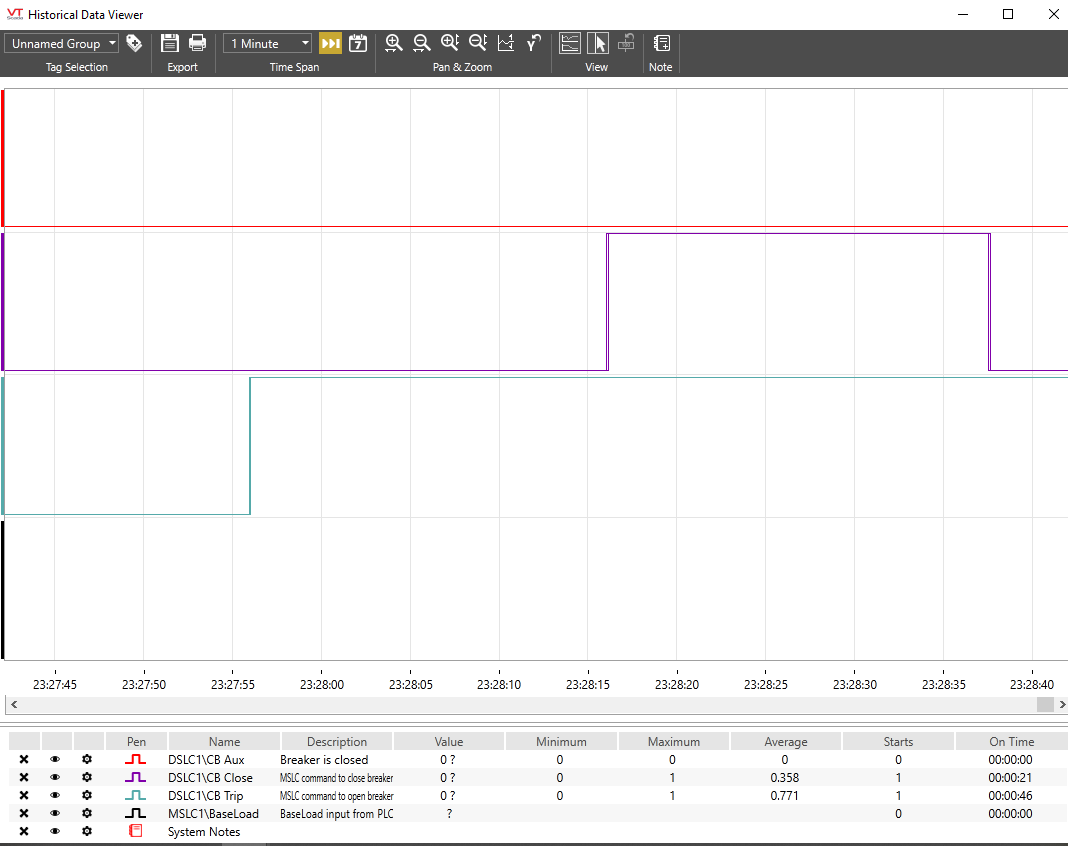Select the cursor pointer view icon

(598, 43)
